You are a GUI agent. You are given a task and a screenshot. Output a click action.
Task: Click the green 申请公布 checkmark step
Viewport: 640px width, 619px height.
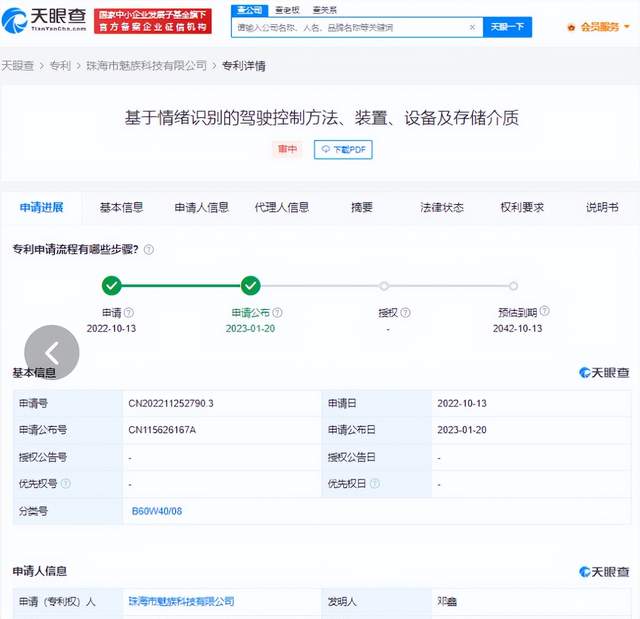coord(250,286)
